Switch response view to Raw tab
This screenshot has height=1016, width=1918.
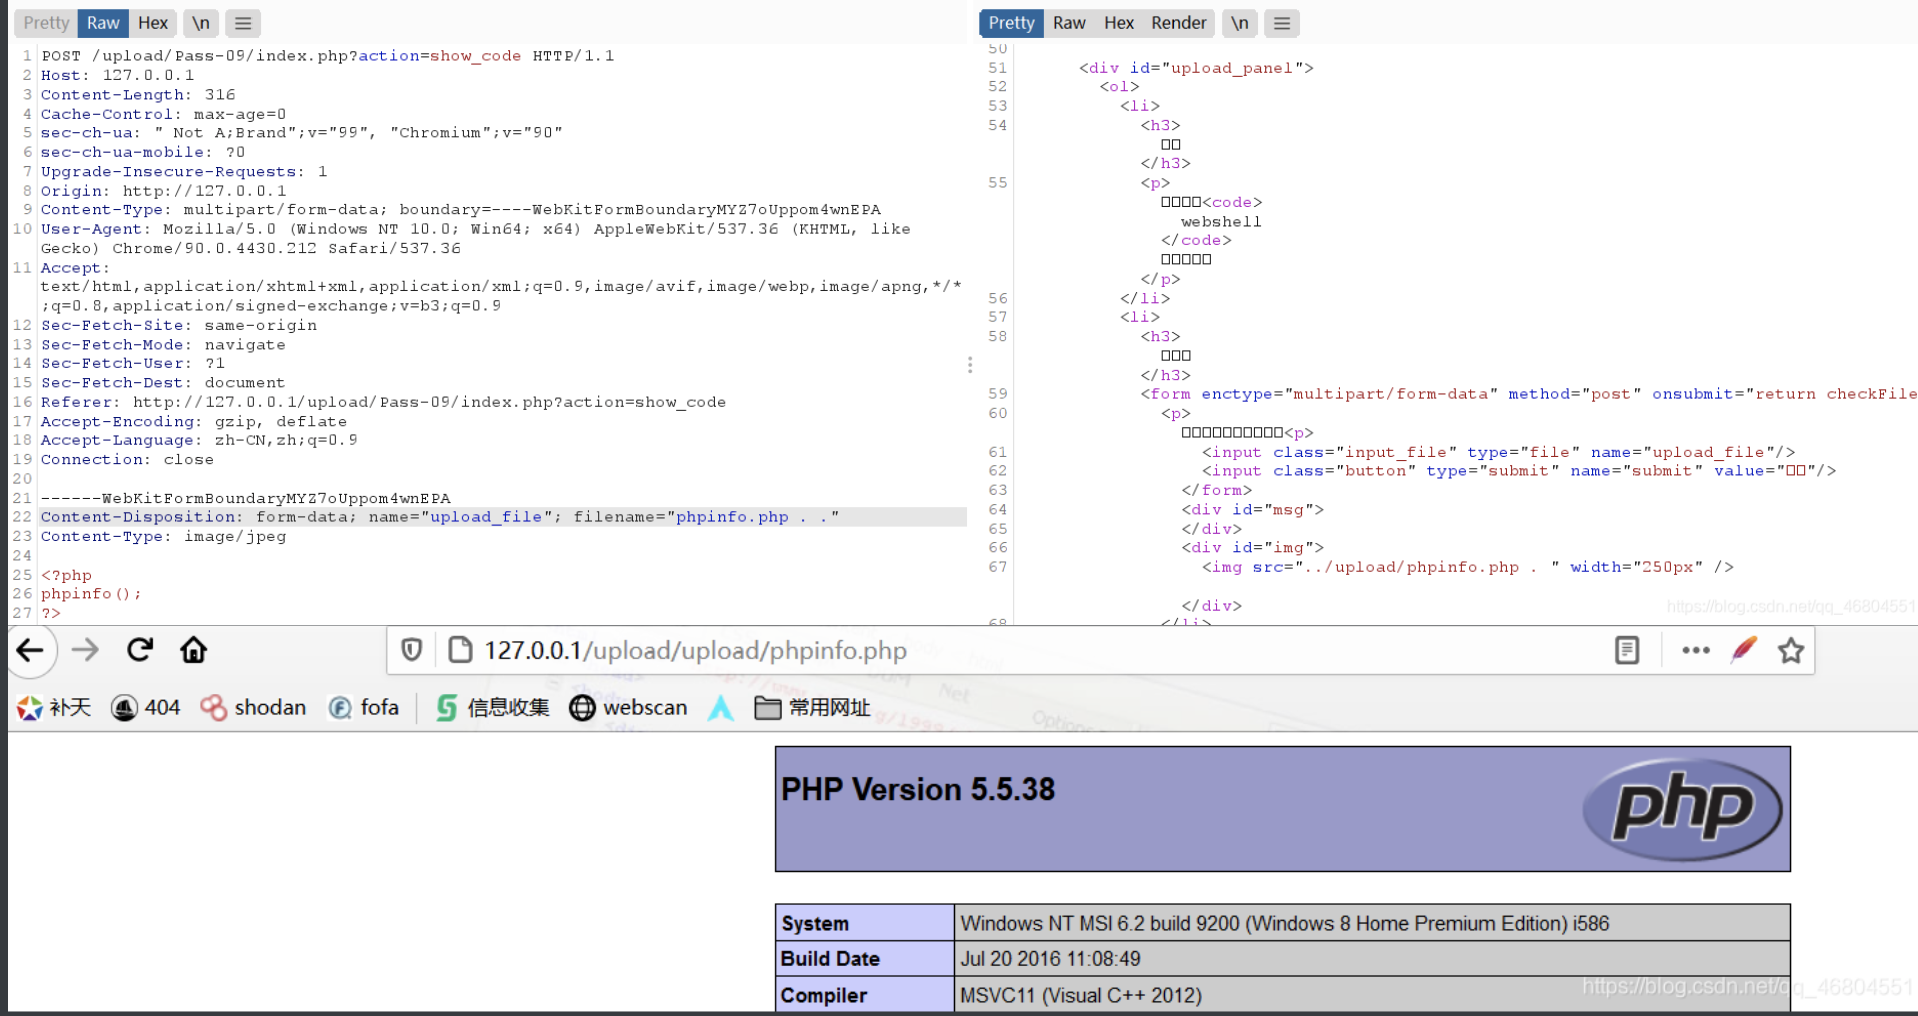[1069, 23]
